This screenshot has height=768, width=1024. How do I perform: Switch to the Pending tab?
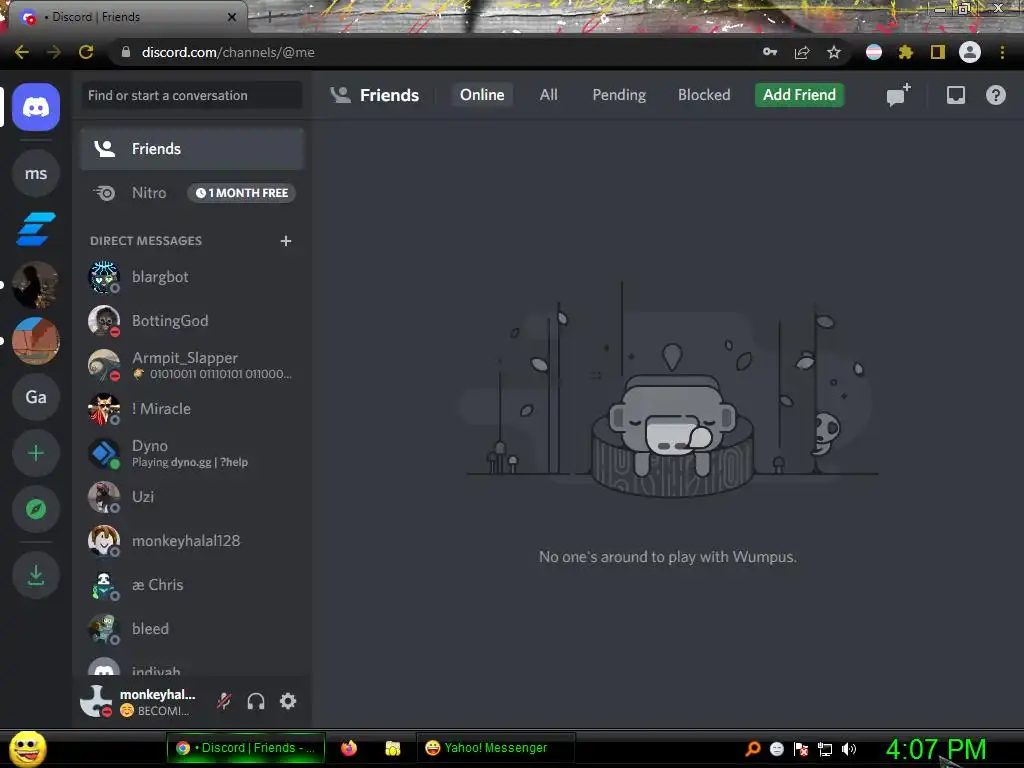tap(619, 95)
